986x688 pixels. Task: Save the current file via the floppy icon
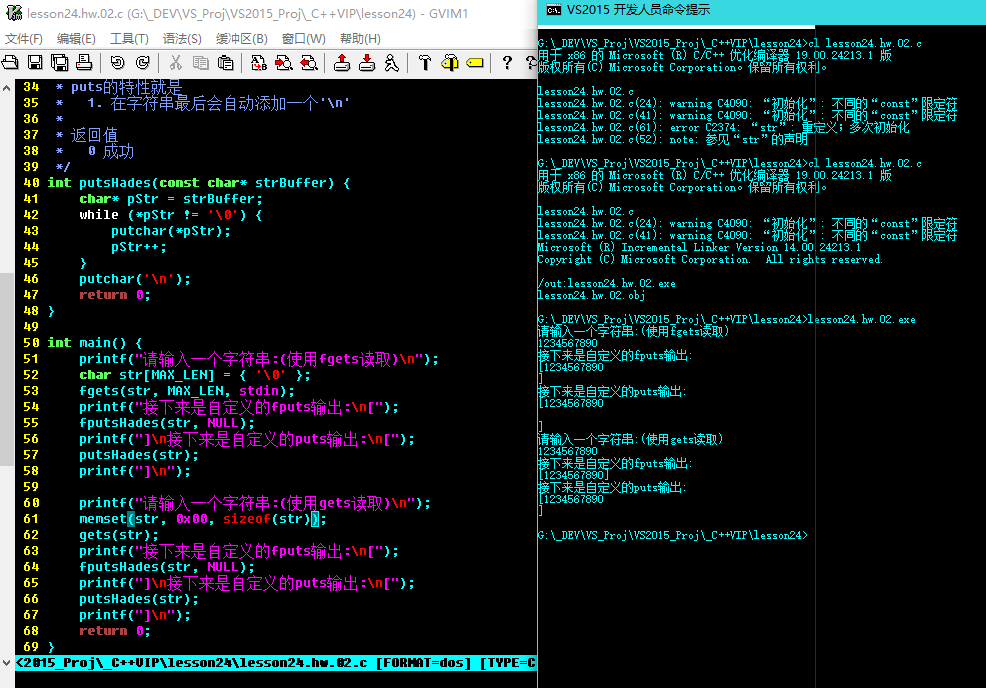(x=34, y=63)
